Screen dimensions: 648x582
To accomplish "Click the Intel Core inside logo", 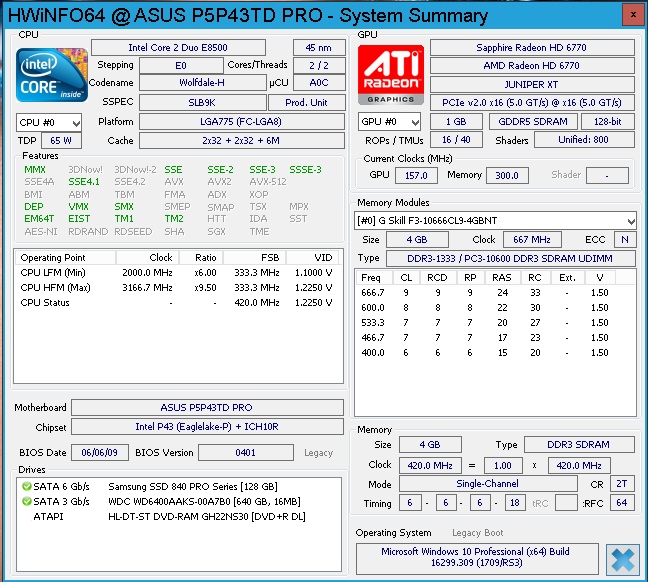I will point(52,75).
